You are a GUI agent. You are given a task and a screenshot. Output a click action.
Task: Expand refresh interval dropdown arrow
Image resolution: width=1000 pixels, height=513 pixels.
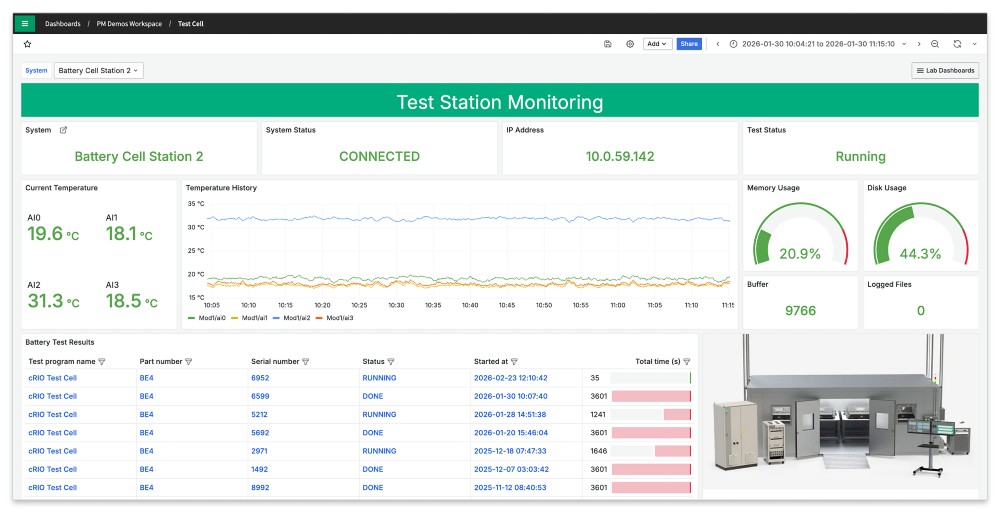click(974, 44)
